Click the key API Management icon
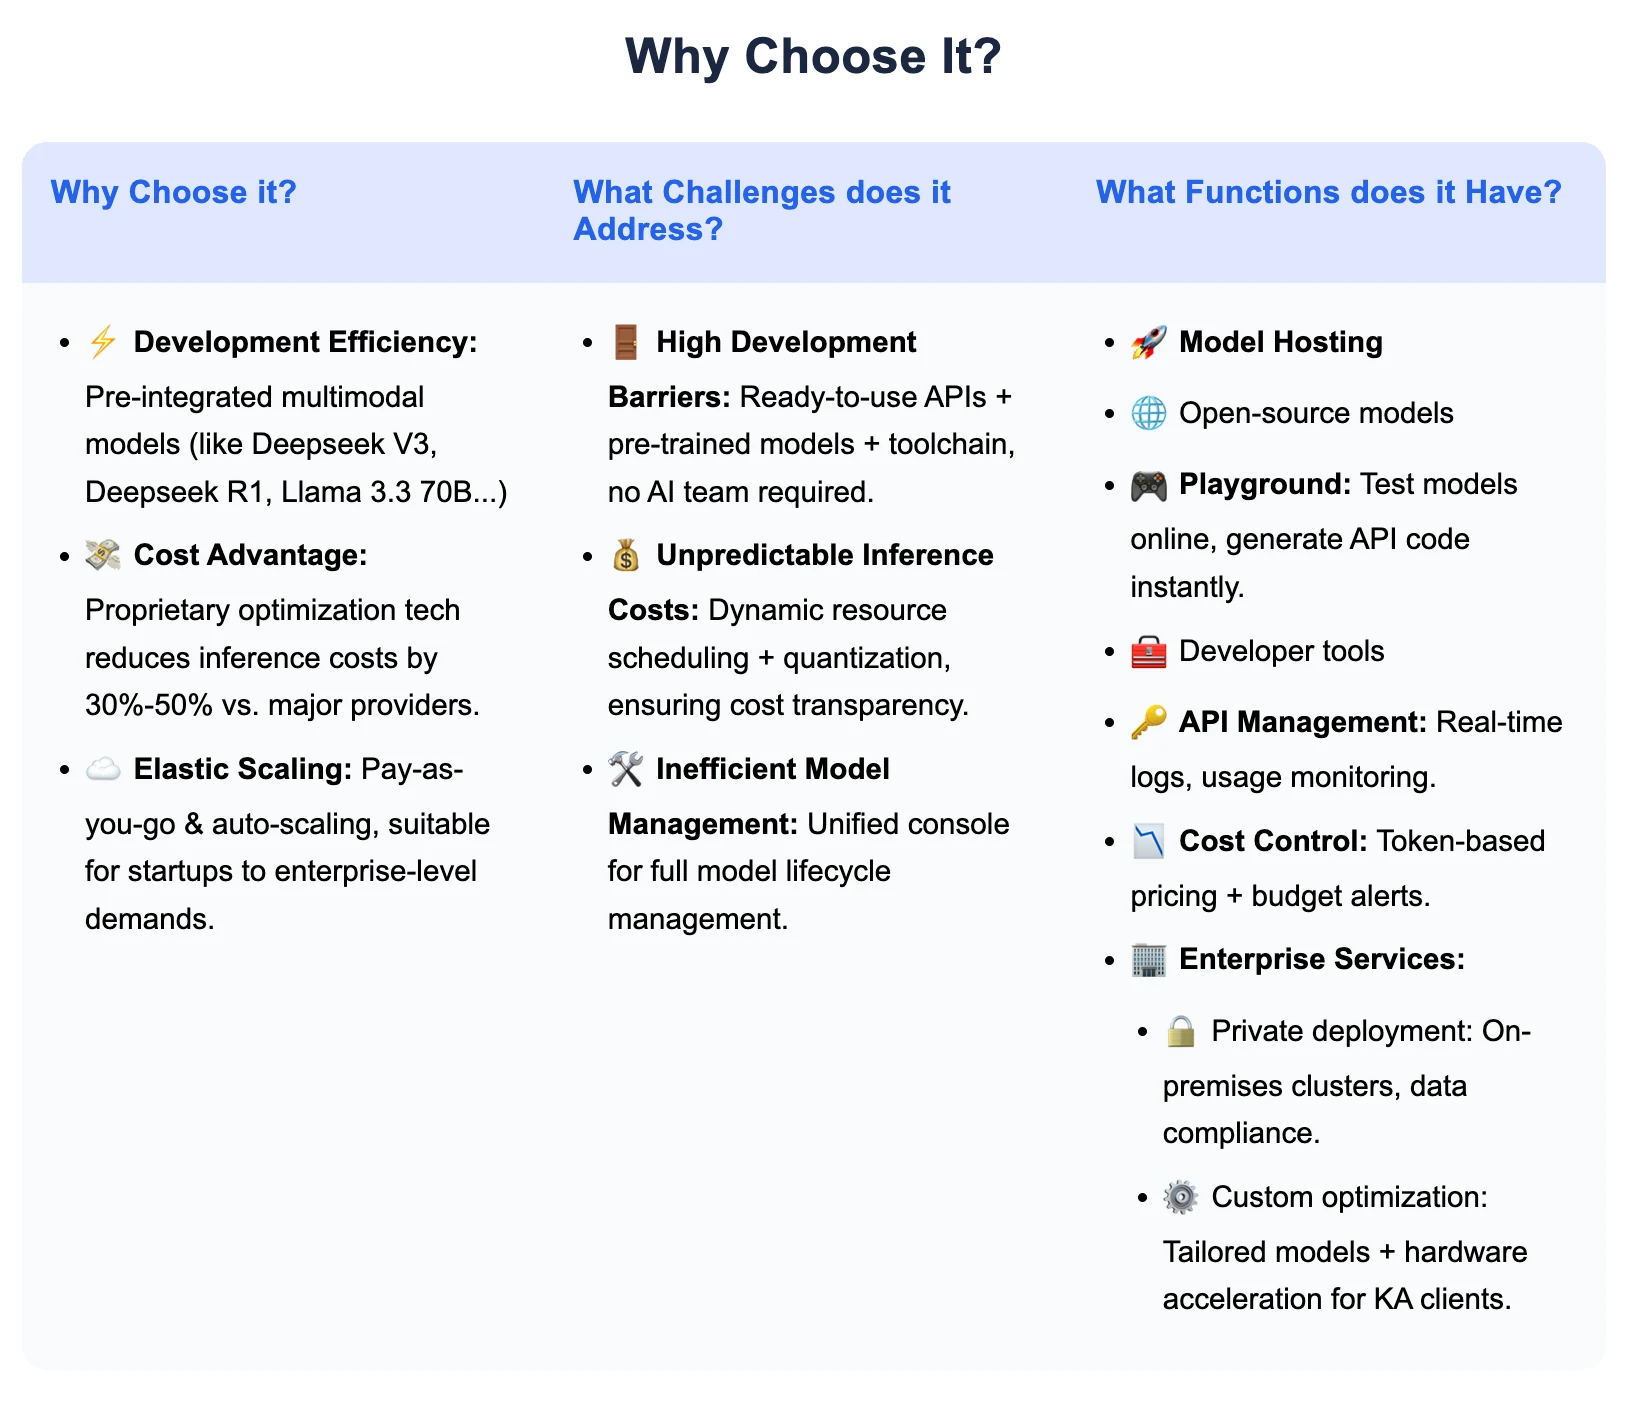 tap(1149, 722)
